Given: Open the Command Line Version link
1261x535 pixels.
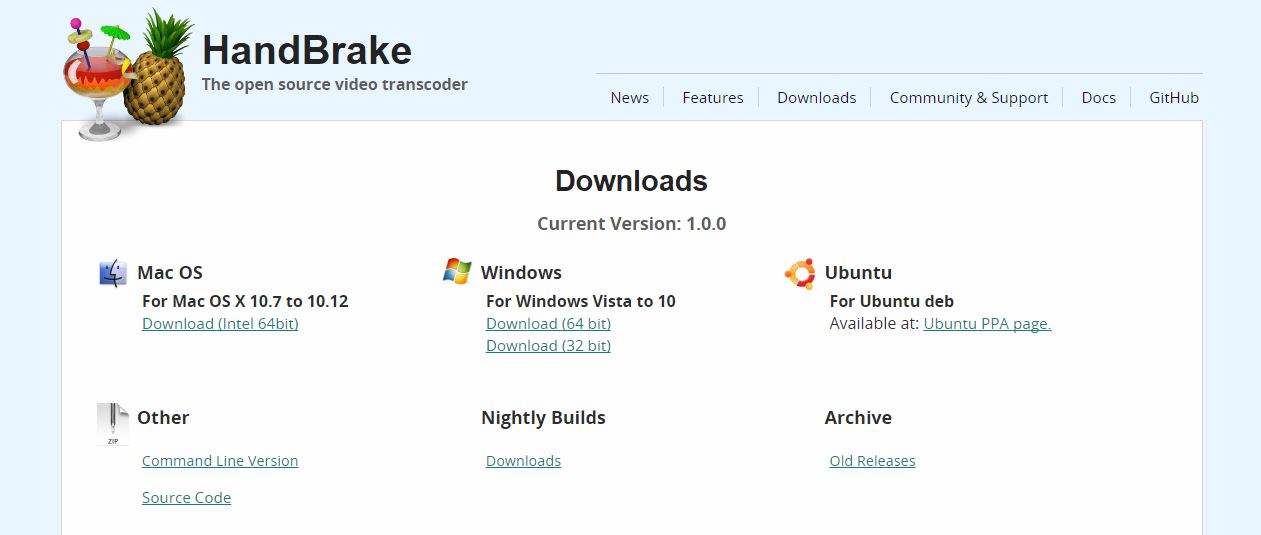Looking at the screenshot, I should click(x=220, y=461).
